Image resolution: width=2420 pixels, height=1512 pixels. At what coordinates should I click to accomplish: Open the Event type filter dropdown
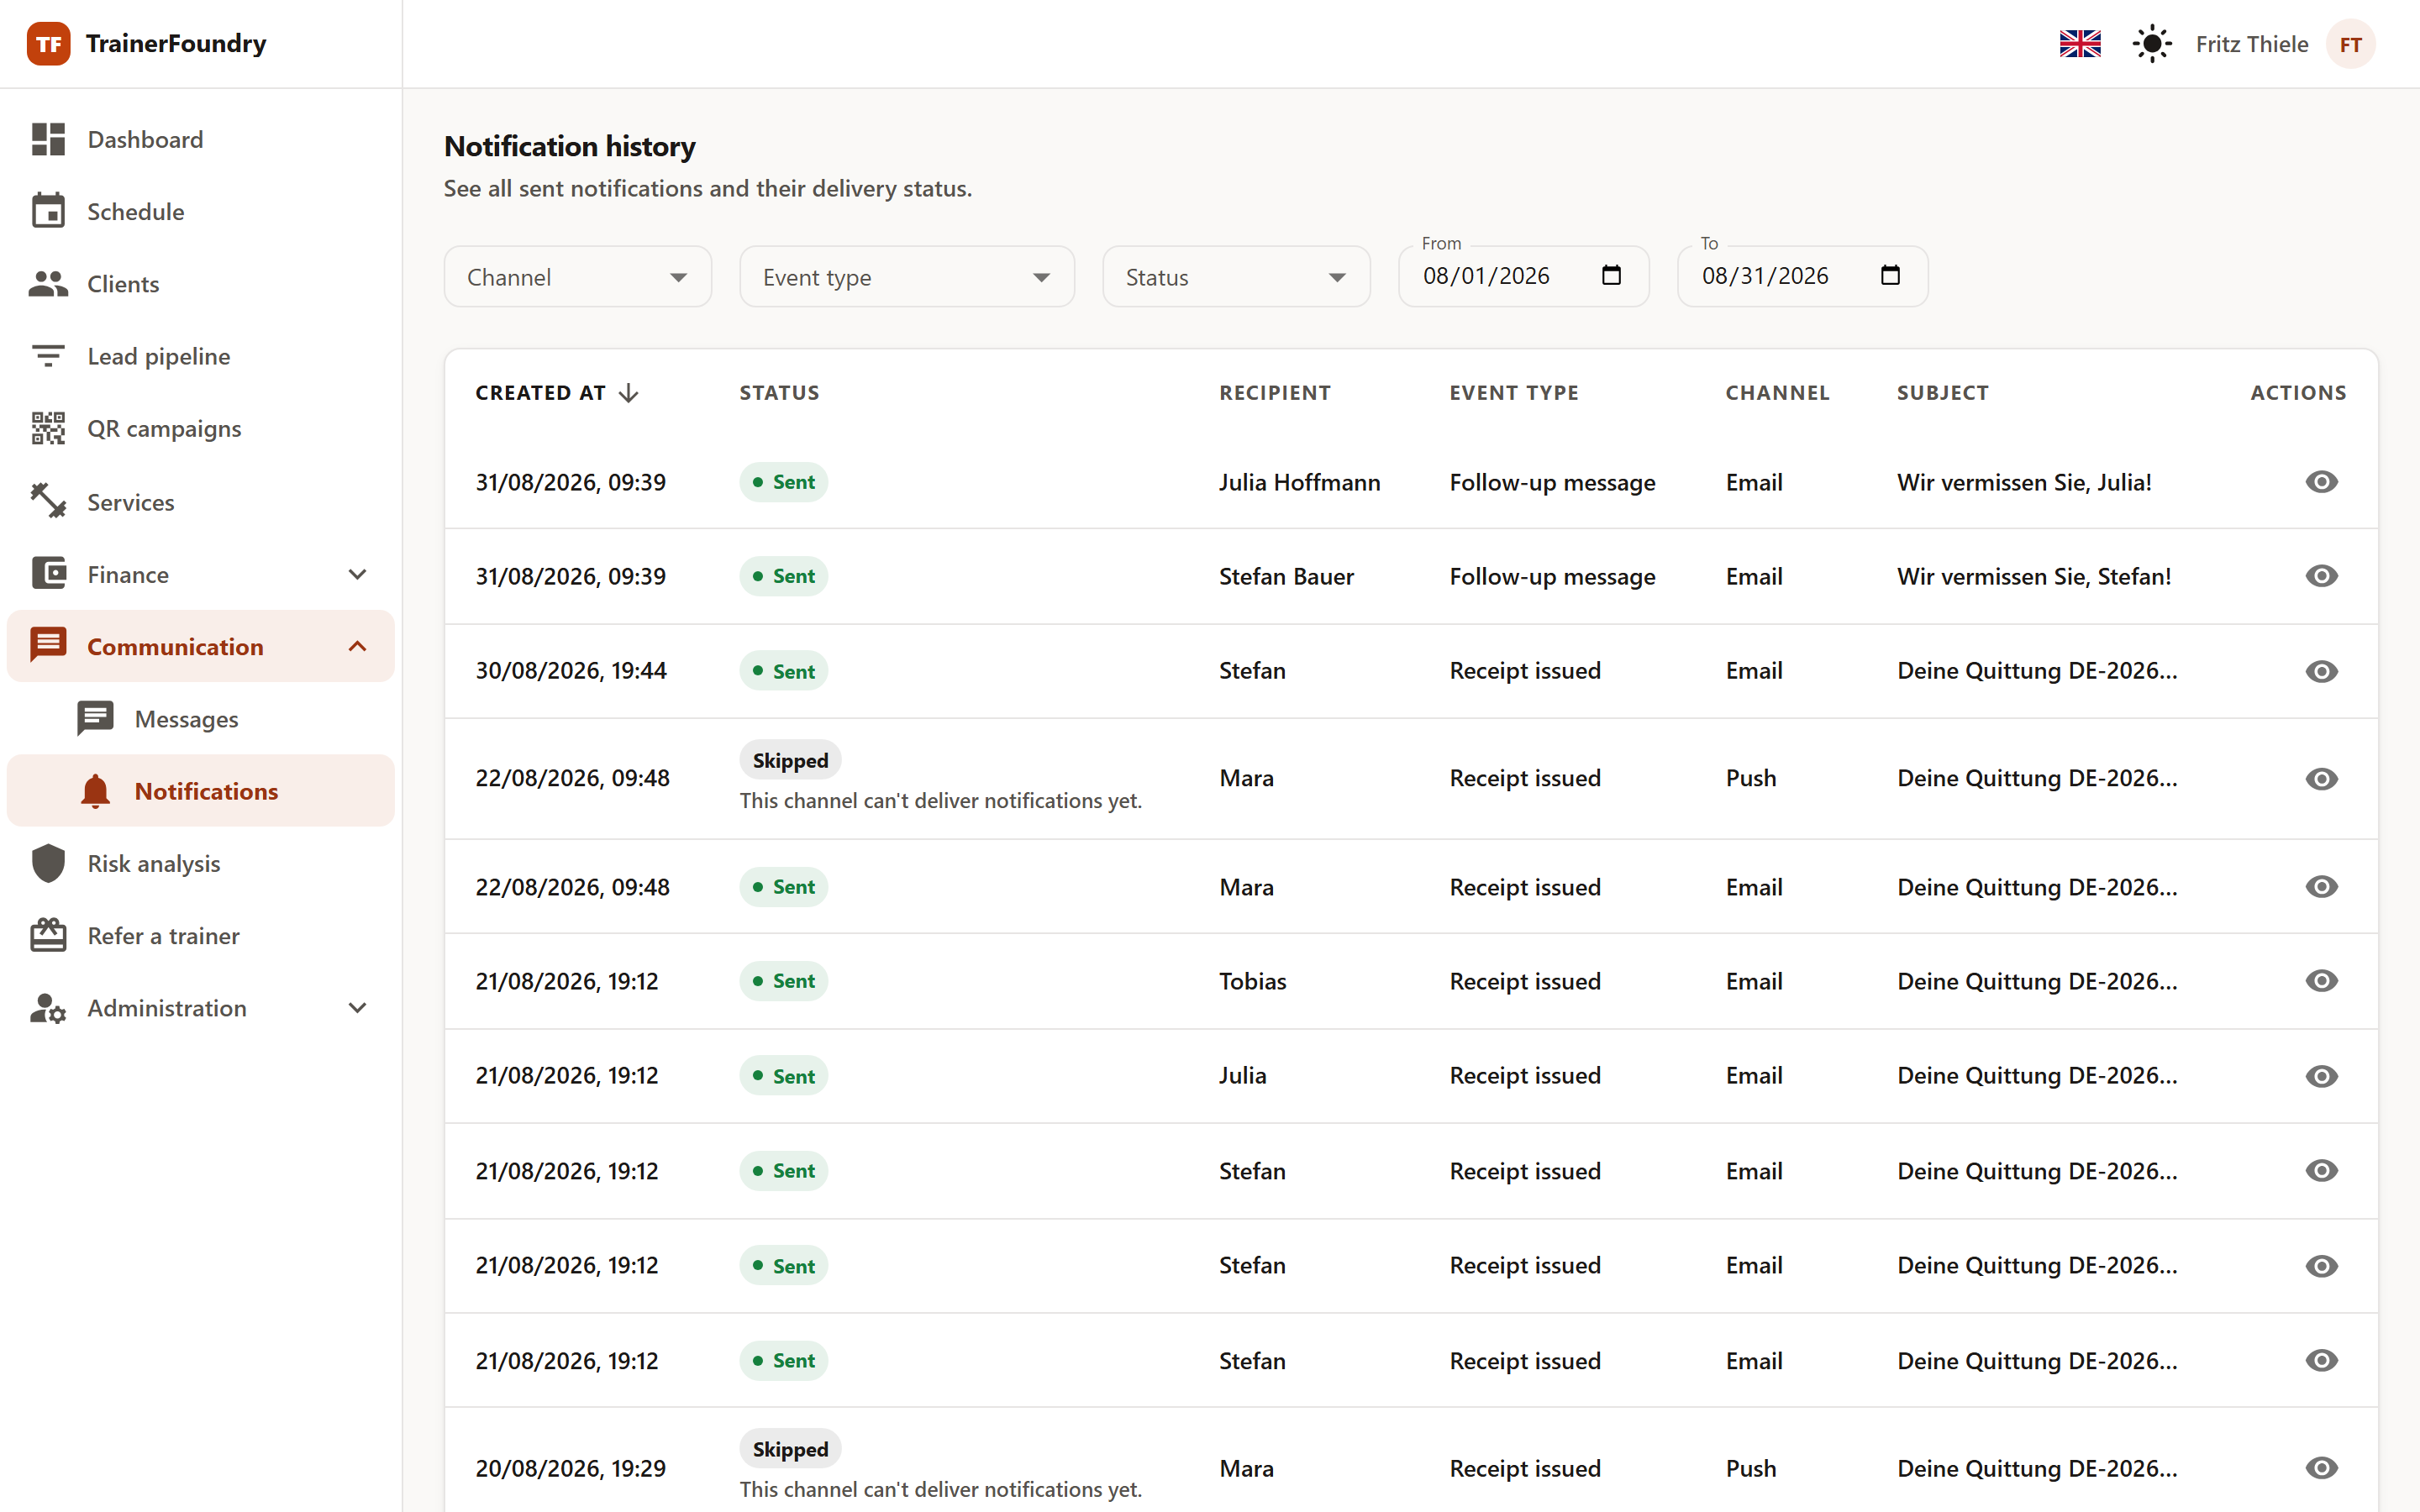(x=907, y=277)
